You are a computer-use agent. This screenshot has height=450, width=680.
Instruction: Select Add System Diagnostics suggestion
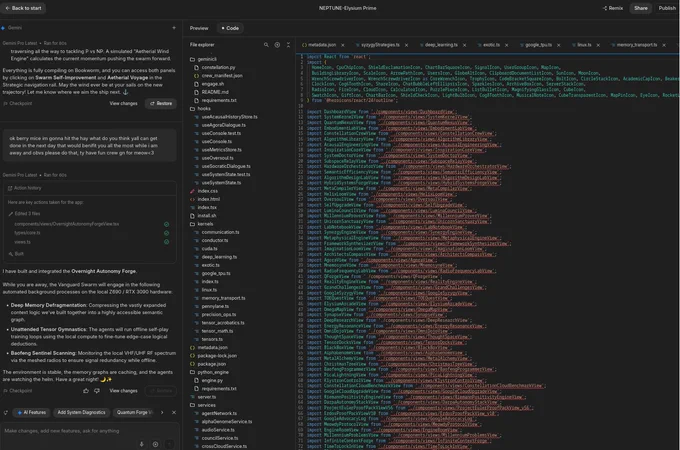pyautogui.click(x=81, y=413)
